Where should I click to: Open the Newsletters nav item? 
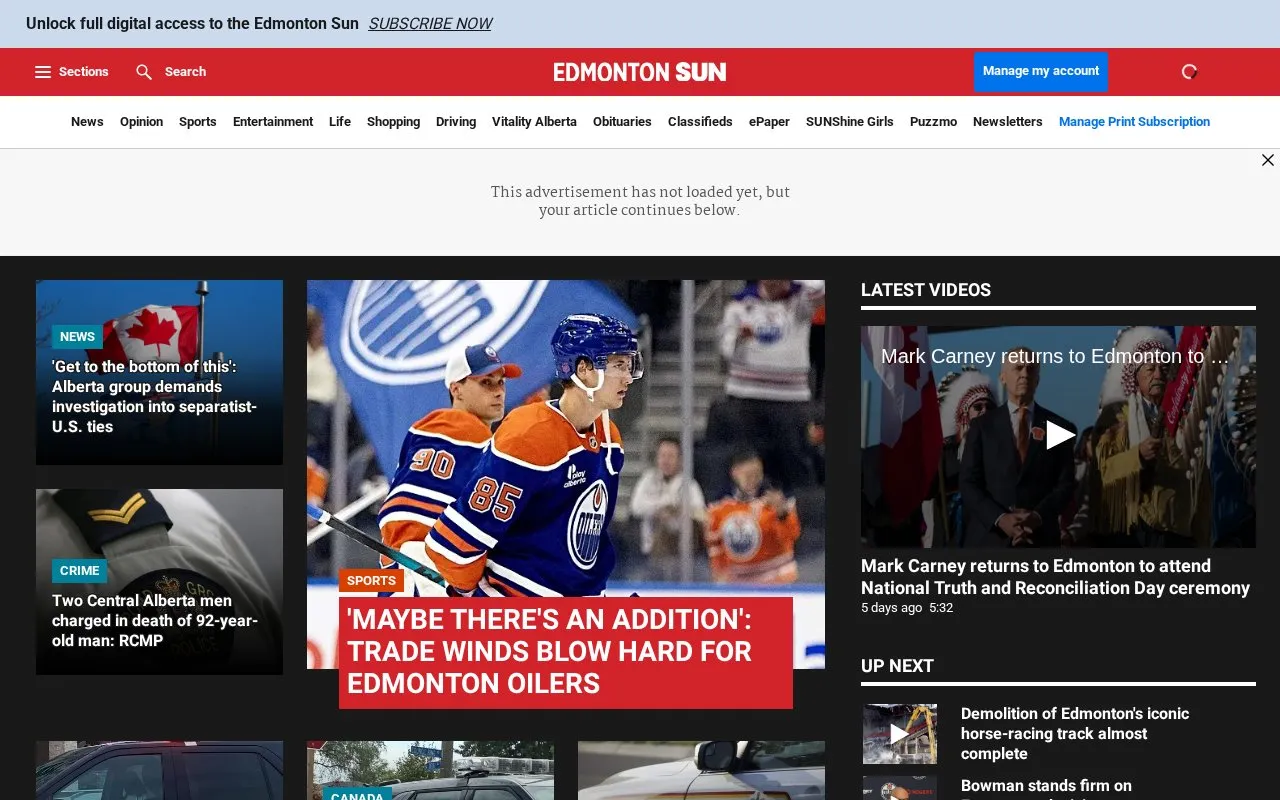(1008, 122)
